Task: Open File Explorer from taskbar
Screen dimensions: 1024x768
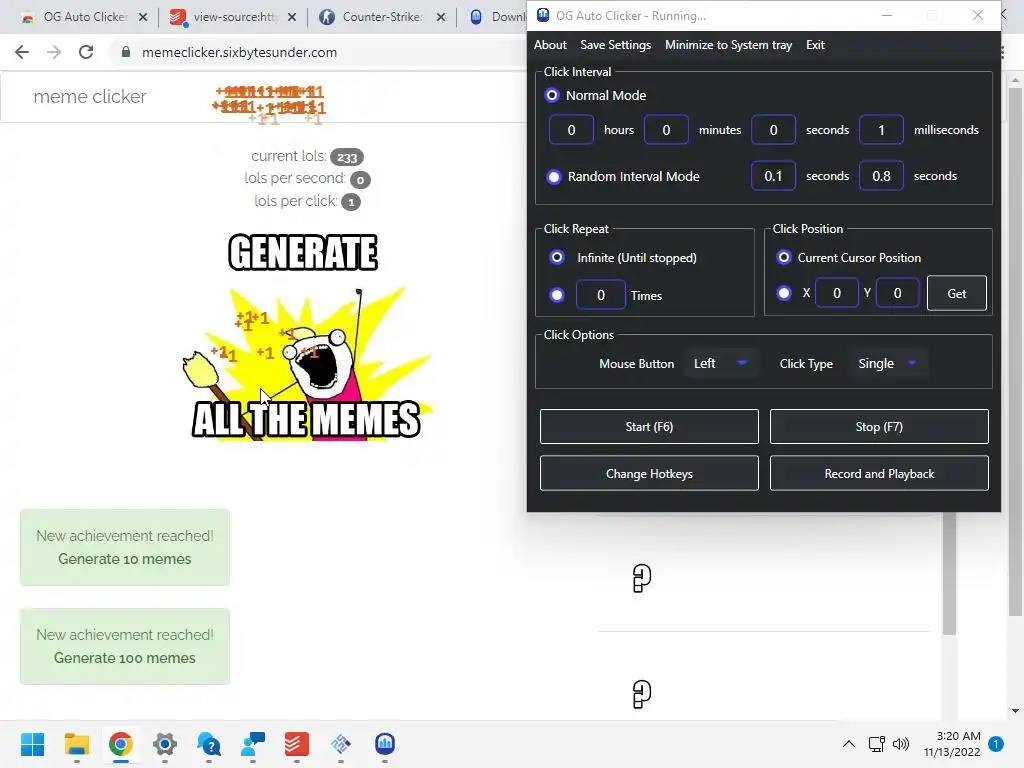Action: pyautogui.click(x=76, y=744)
